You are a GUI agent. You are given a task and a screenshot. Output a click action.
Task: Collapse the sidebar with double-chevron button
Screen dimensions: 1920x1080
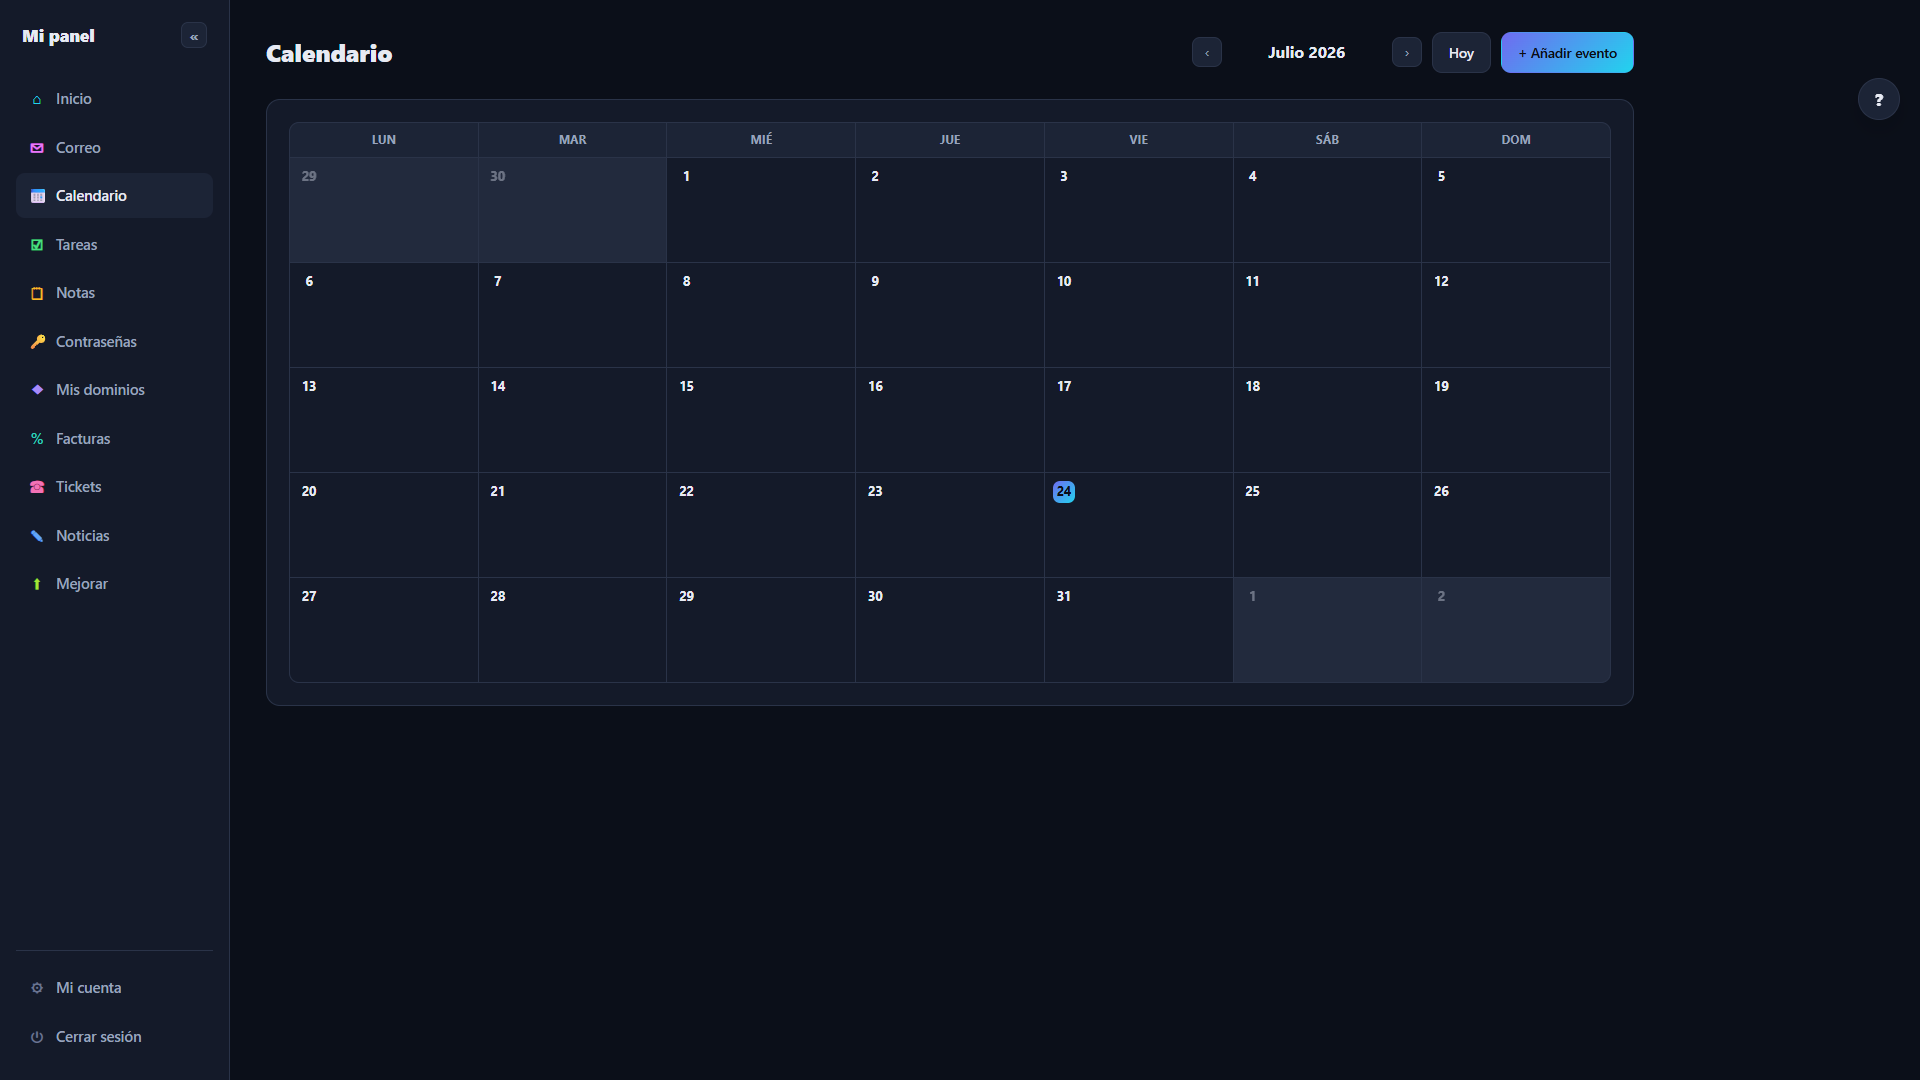pos(194,36)
